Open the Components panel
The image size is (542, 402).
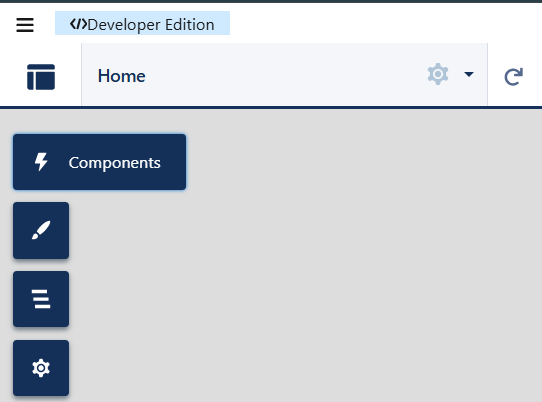tap(100, 162)
